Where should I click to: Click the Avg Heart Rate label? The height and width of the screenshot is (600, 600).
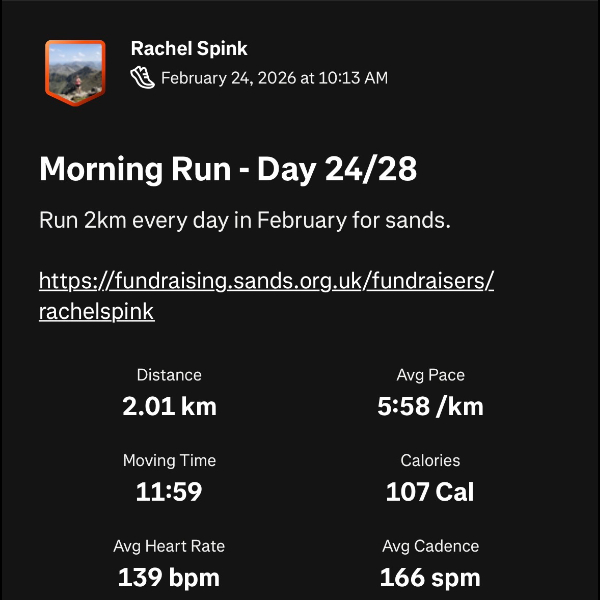[x=169, y=546]
